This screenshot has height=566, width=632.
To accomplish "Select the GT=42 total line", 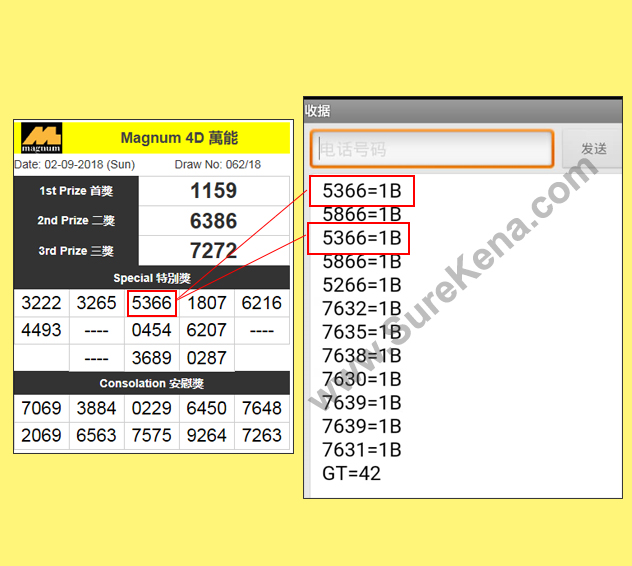I will point(351,473).
